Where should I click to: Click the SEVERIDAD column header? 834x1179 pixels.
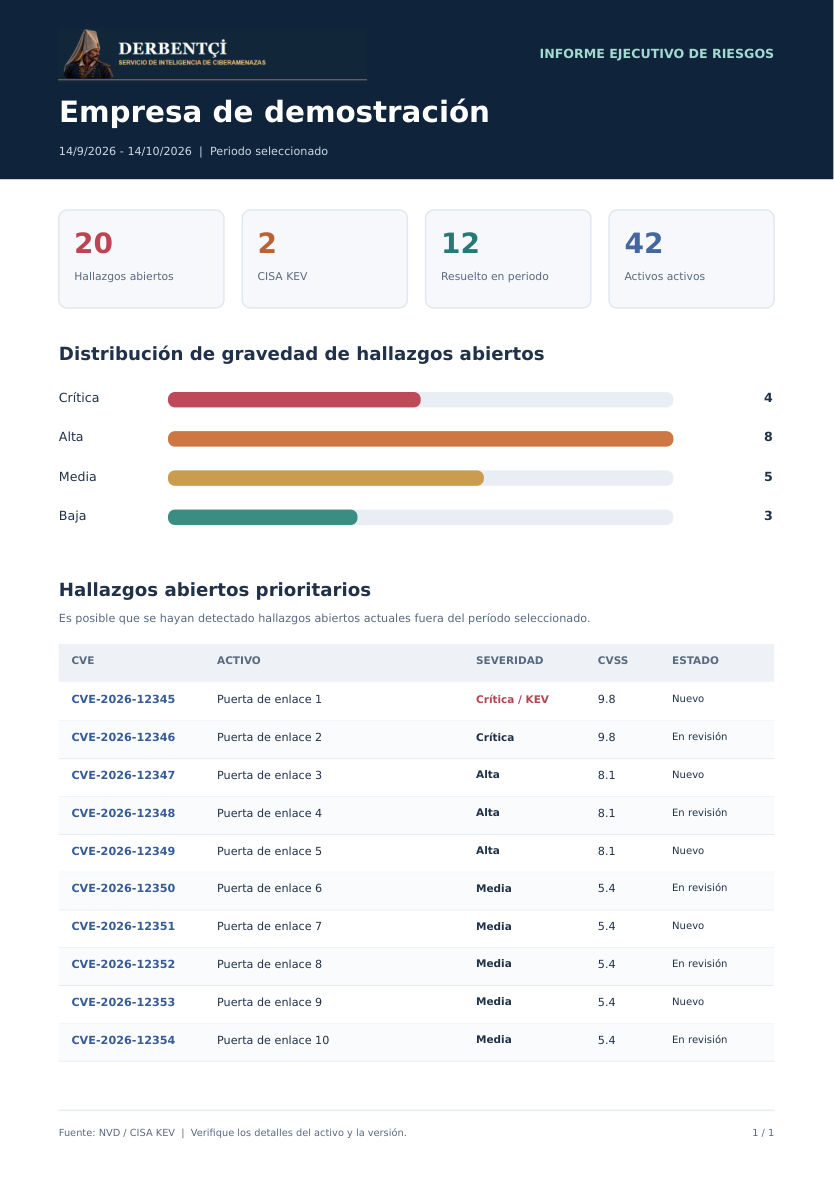tap(509, 660)
